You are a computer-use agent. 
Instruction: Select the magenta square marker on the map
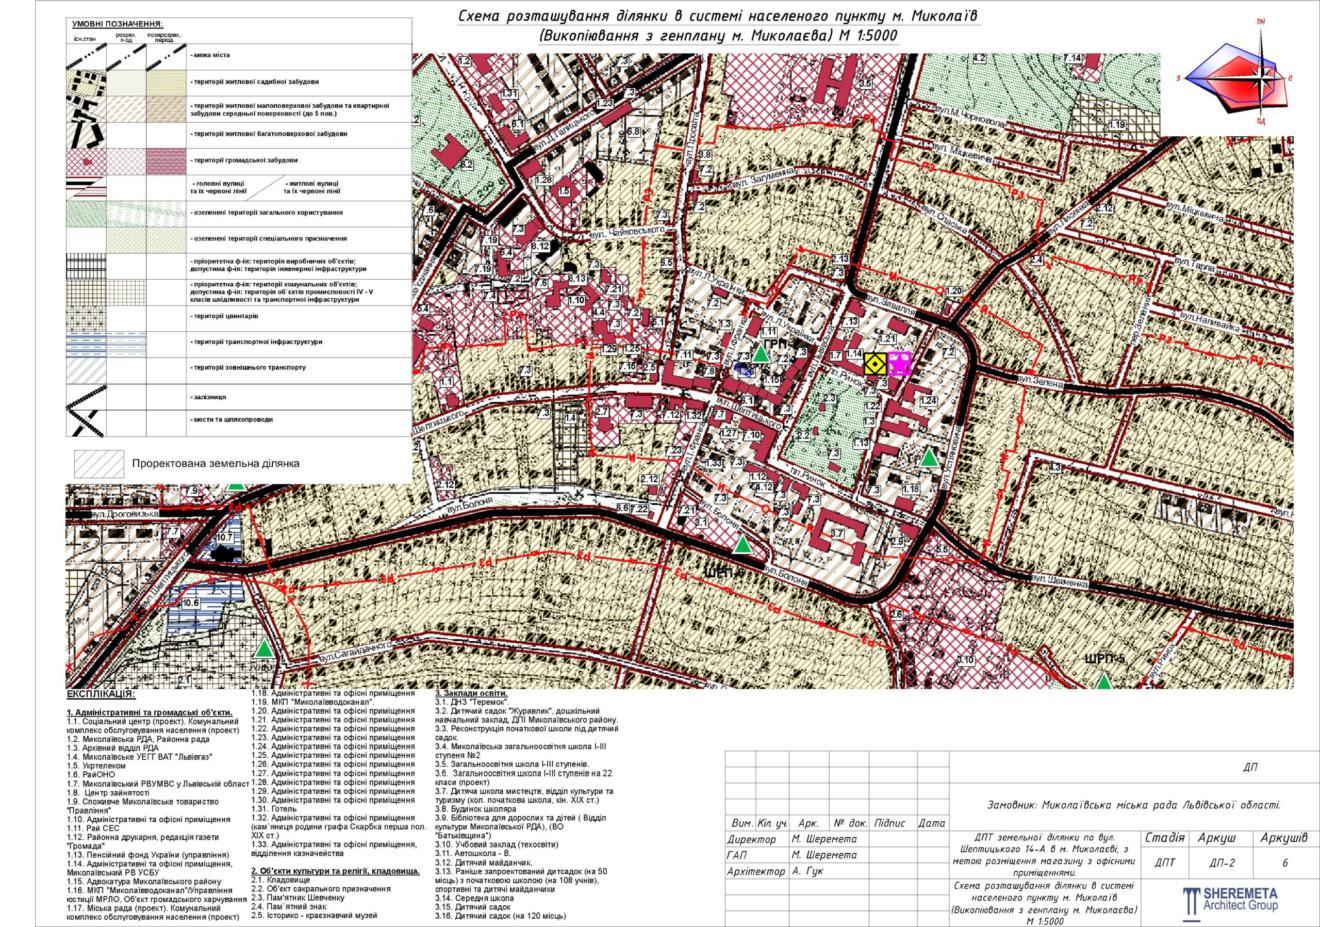(x=900, y=363)
